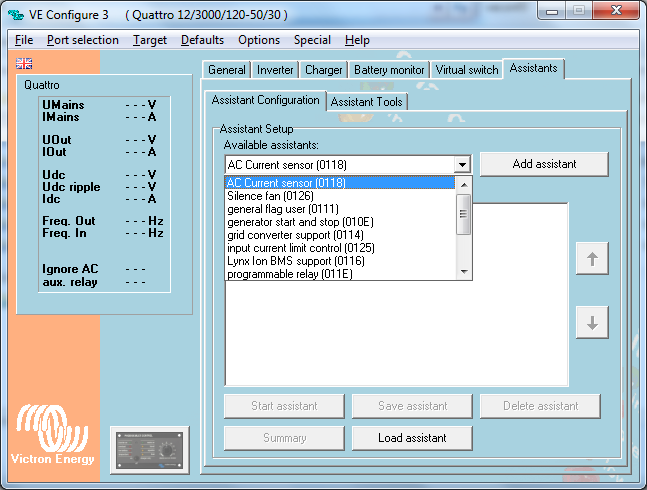Switch to the General tab

coord(227,70)
